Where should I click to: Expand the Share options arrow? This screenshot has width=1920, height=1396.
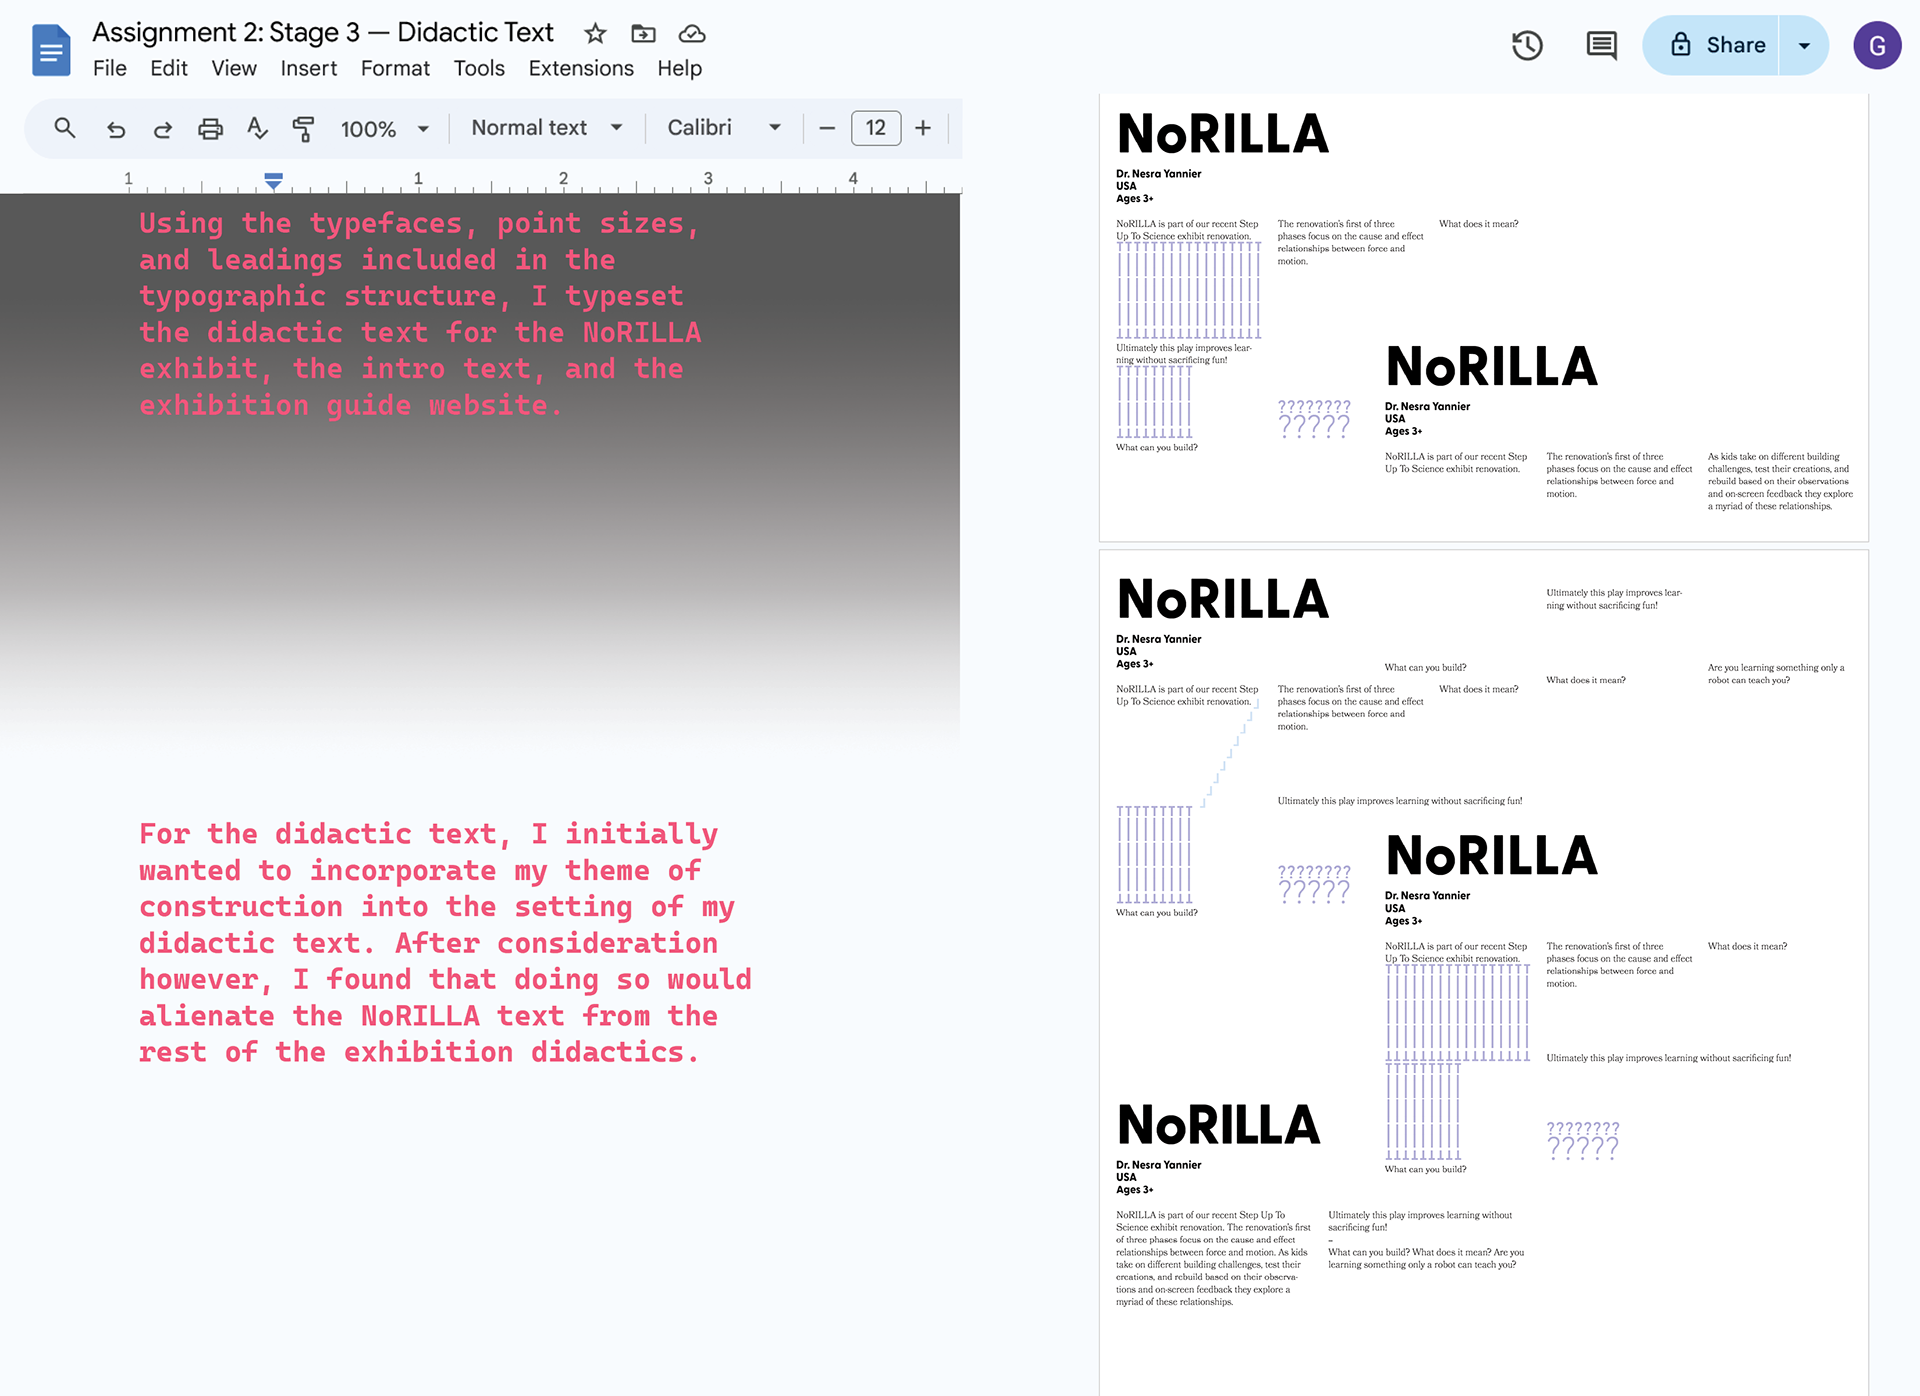click(1804, 45)
